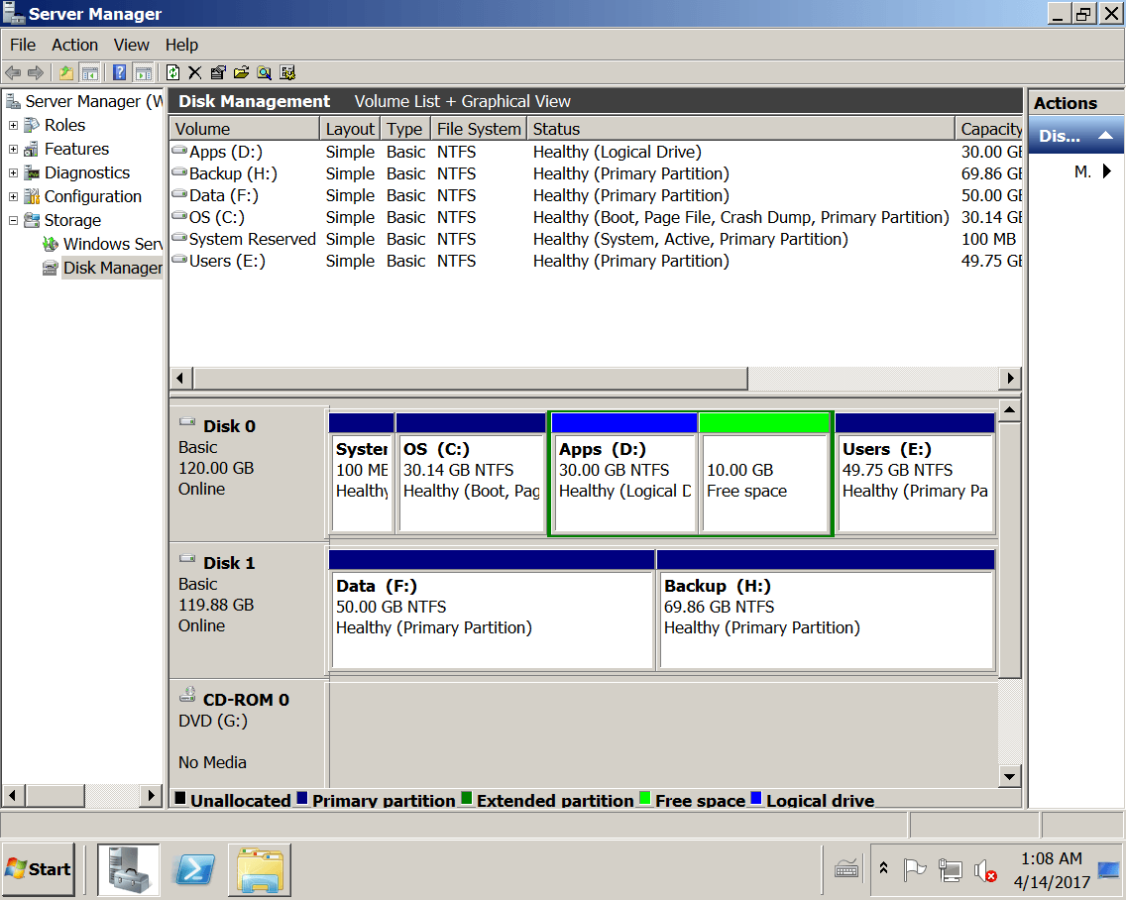Expand the Roles tree node

tap(13, 125)
